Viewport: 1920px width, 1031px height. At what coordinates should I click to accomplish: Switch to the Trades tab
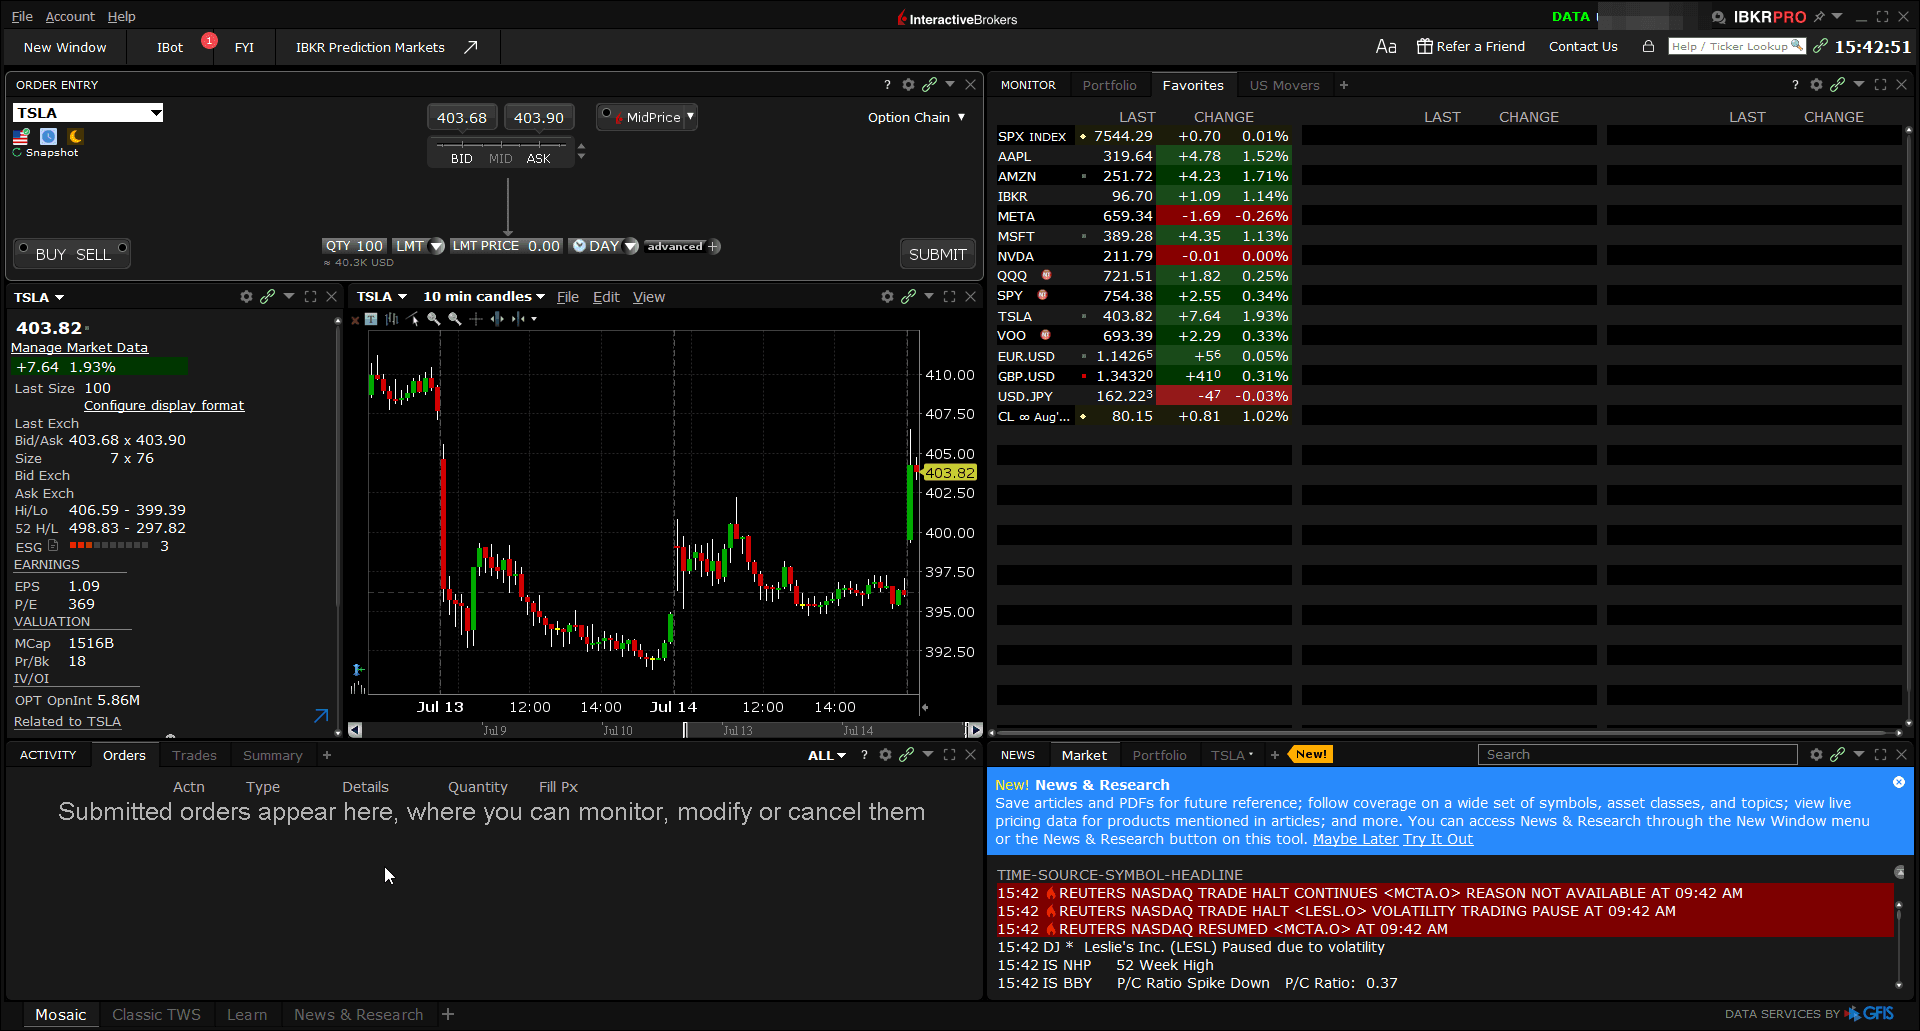point(194,755)
